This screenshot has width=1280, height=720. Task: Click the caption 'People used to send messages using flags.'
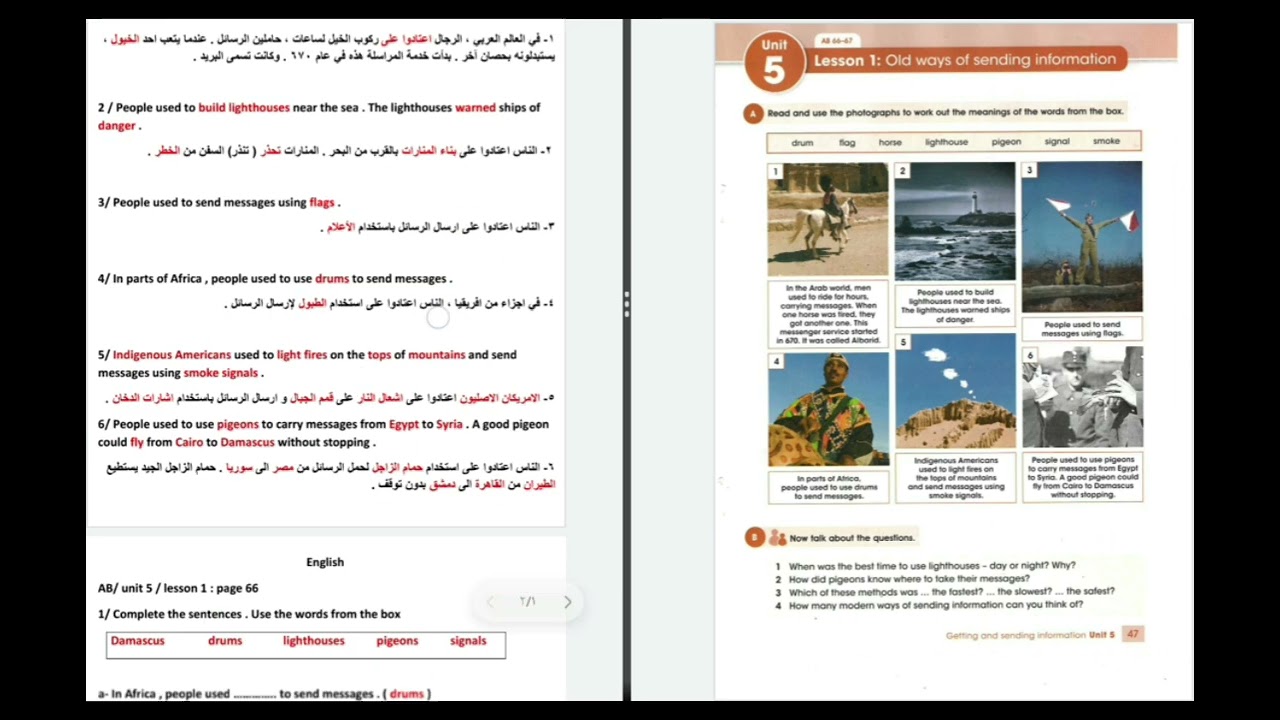1082,329
